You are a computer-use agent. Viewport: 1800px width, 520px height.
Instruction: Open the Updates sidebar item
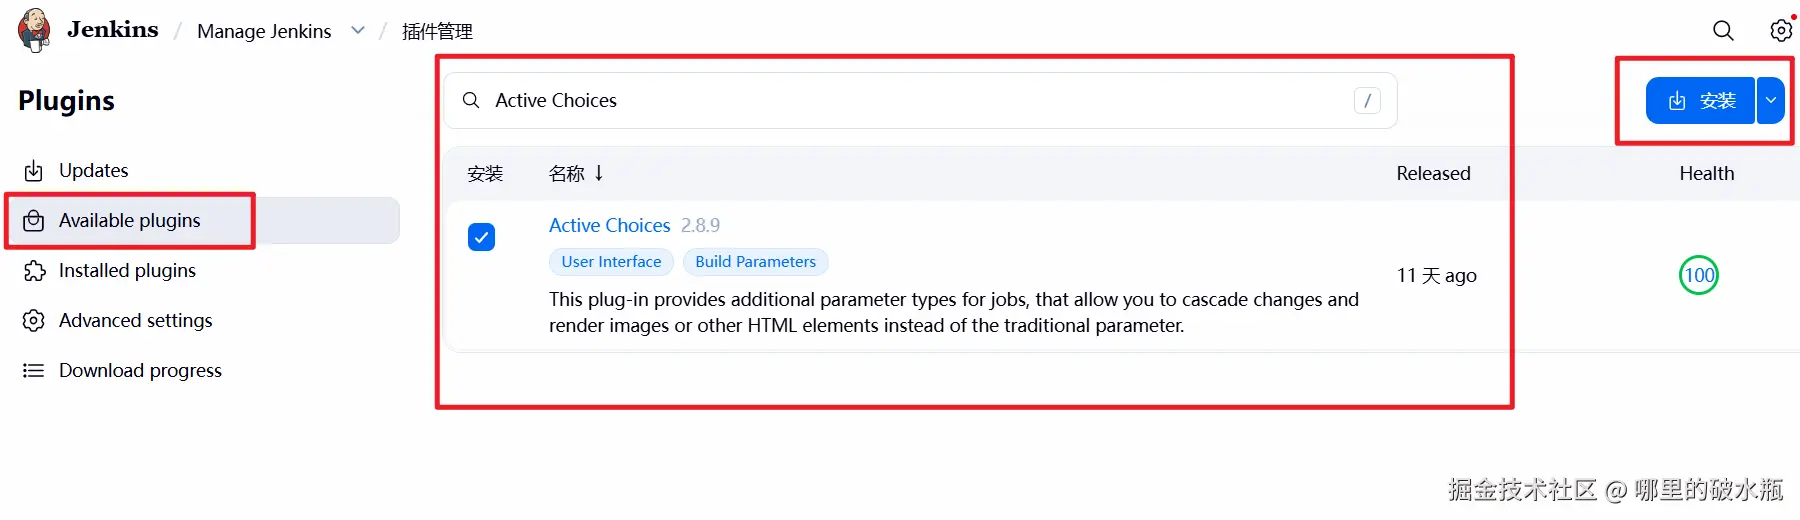[93, 171]
